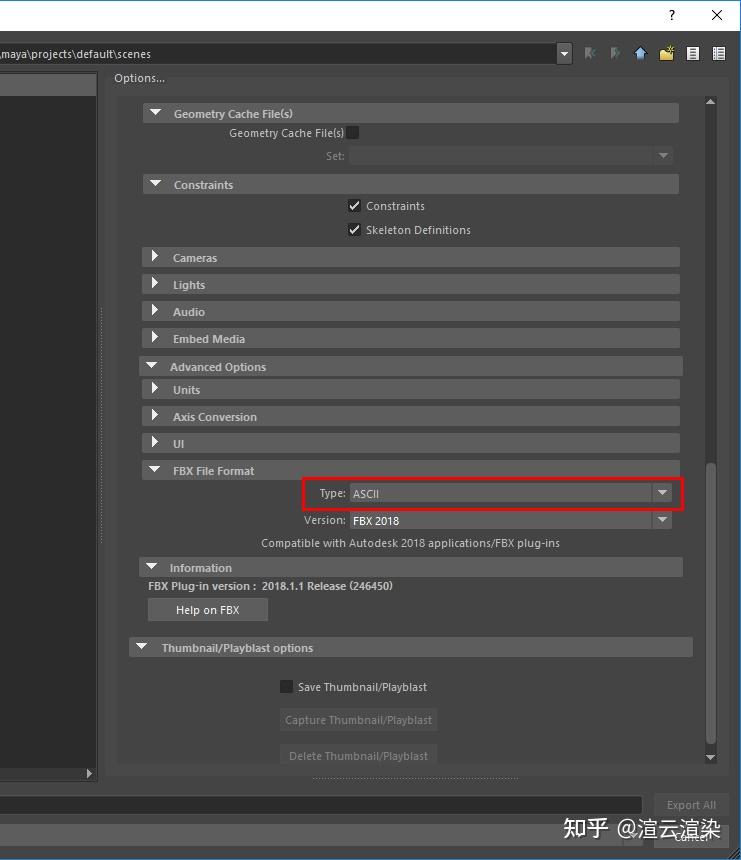Screen dimensions: 741x860
Task: Expand the Units section
Action: click(155, 388)
